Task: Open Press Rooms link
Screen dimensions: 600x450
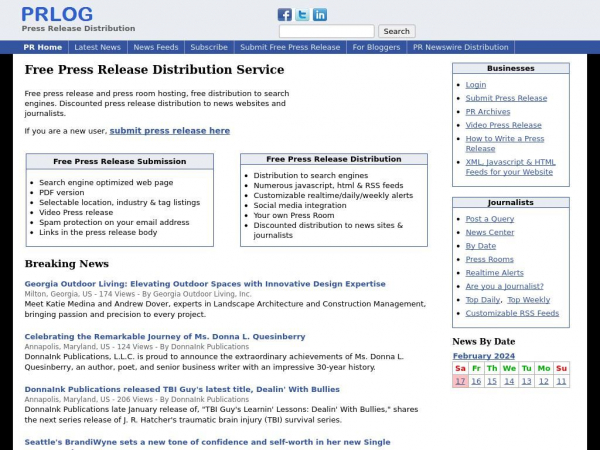Action: click(489, 259)
